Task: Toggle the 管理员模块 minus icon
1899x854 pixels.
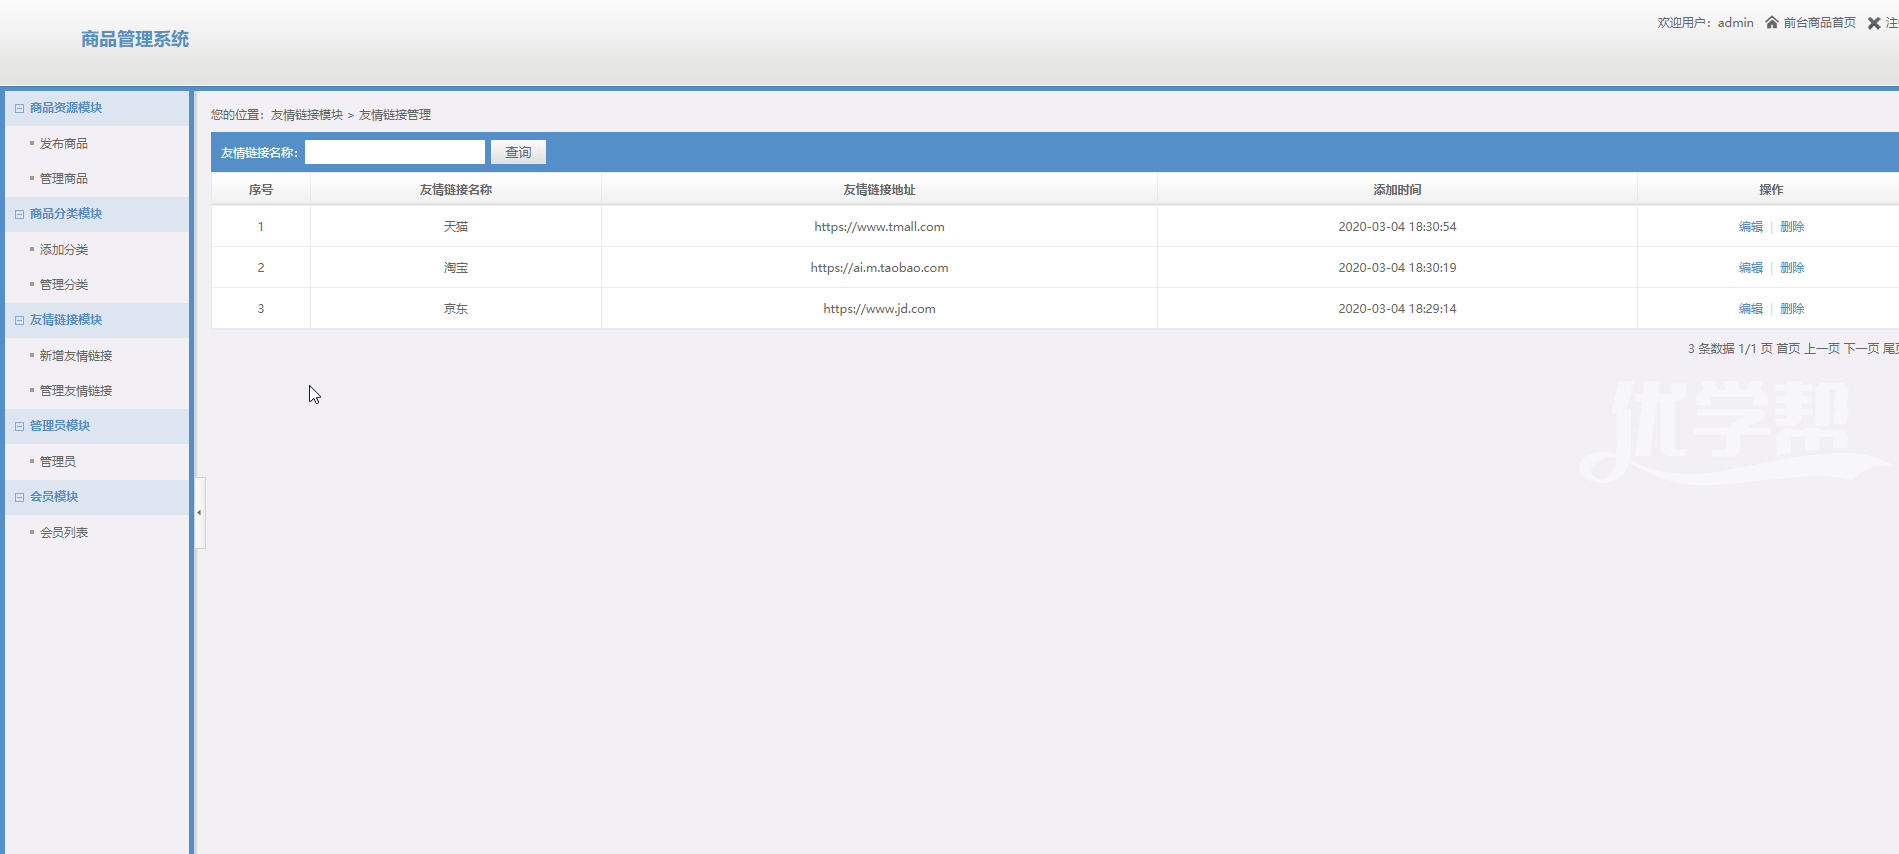Action: click(x=20, y=426)
